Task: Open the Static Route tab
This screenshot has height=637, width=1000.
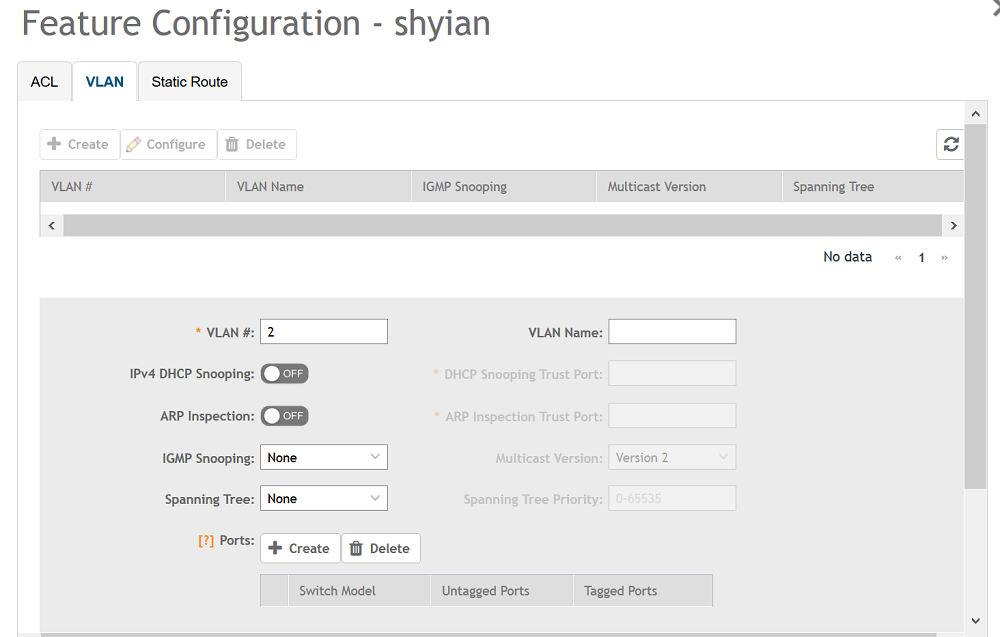Action: 189,82
